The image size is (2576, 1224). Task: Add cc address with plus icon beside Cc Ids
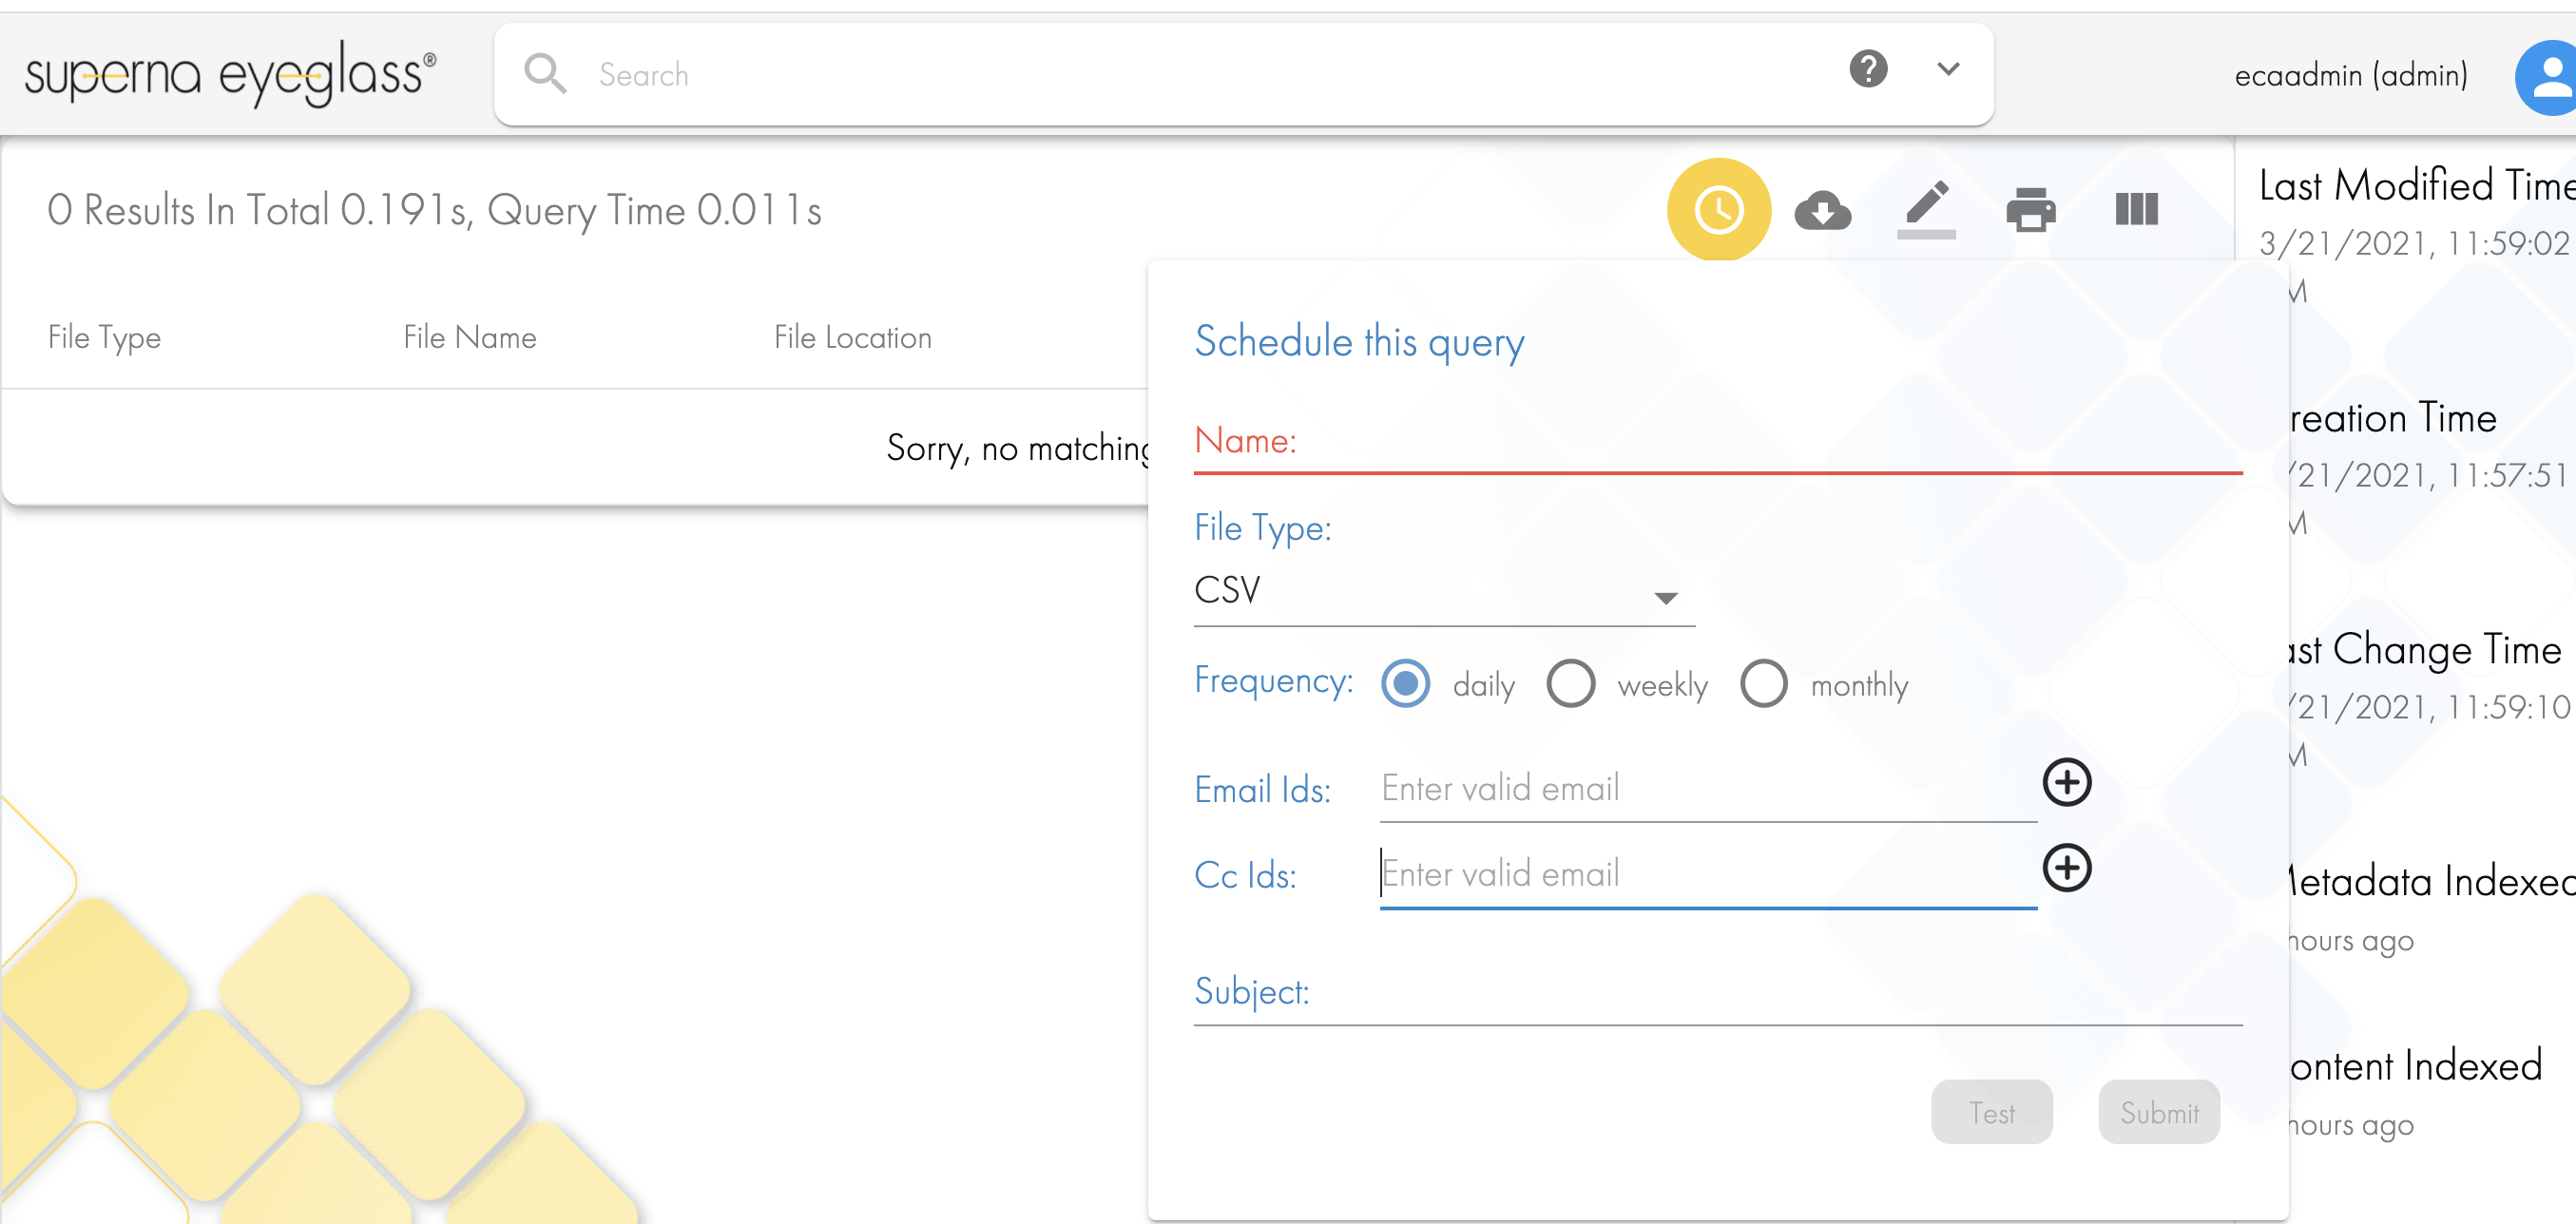pos(2066,867)
